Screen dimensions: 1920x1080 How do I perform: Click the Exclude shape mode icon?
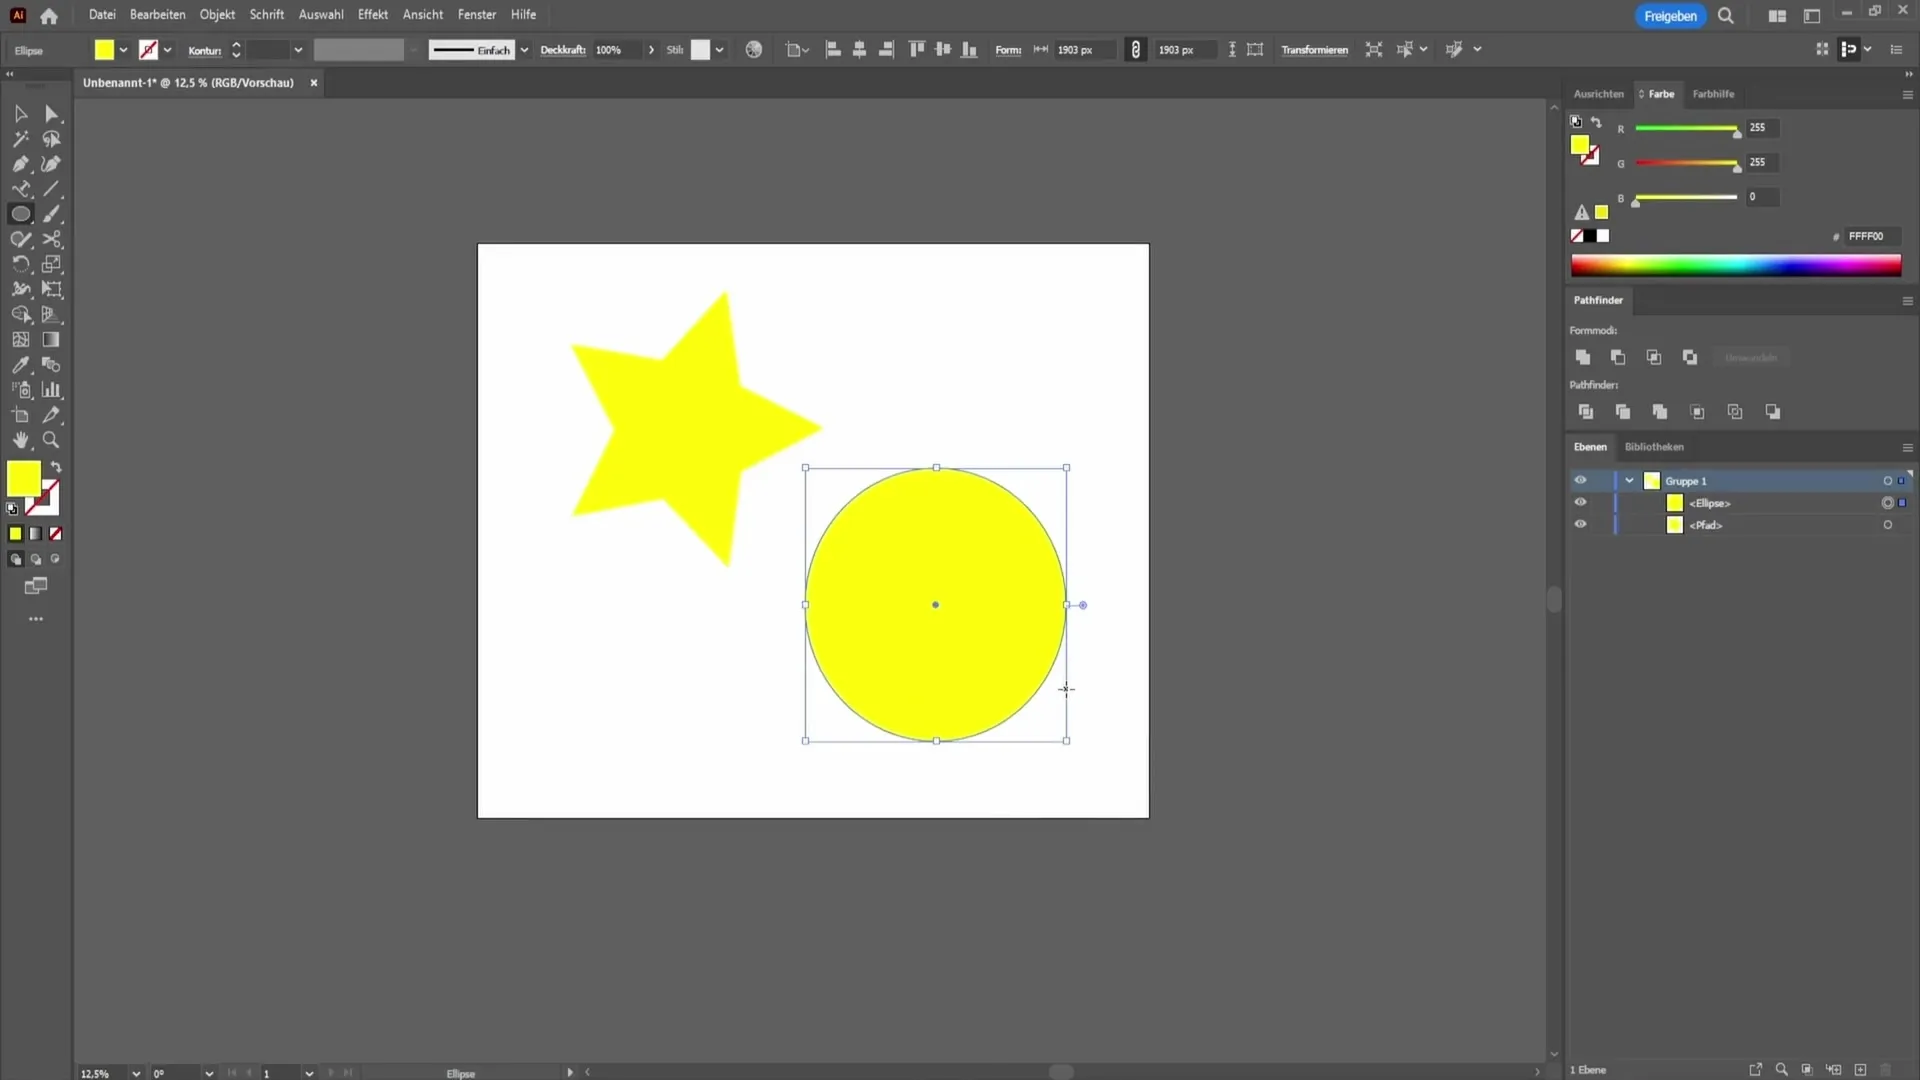pos(1690,357)
